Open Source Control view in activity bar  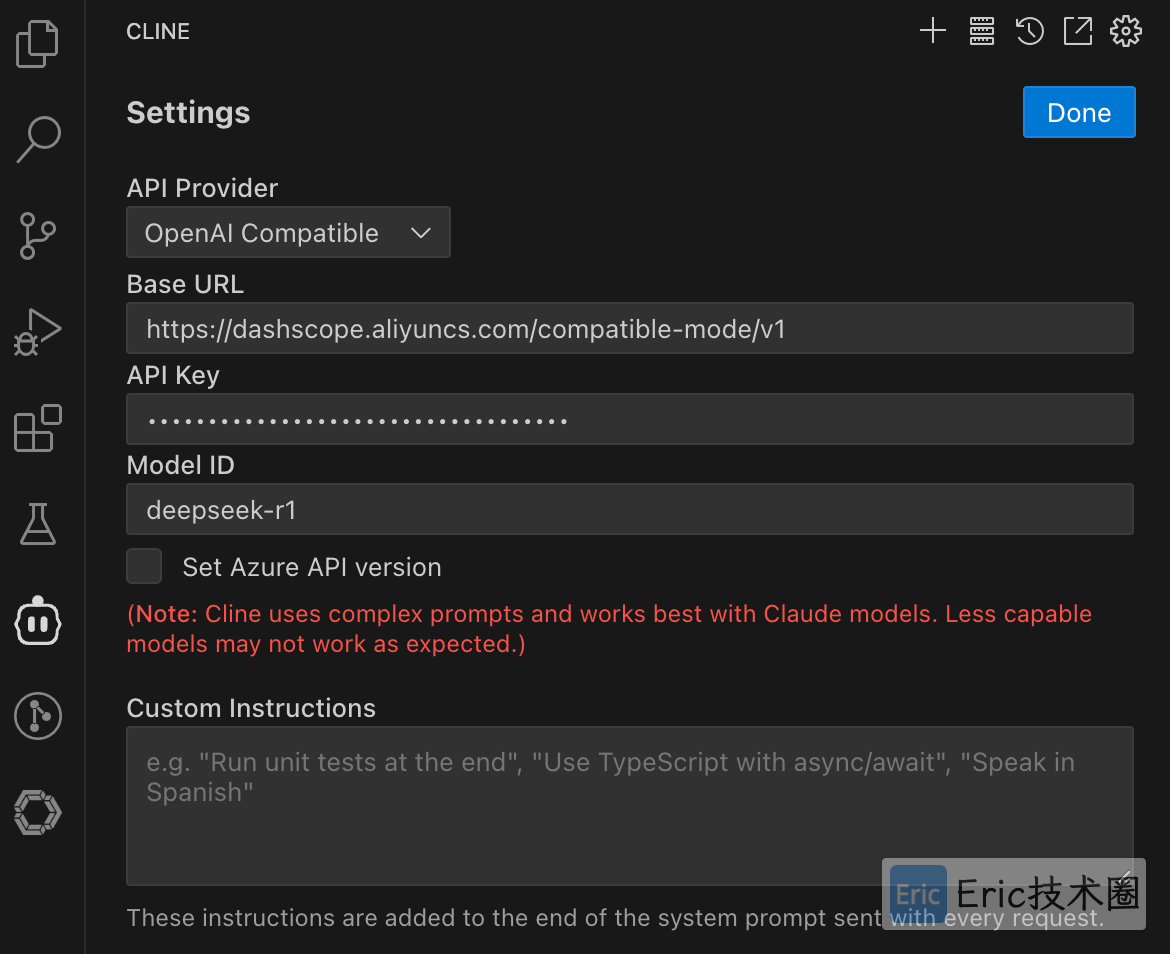[37, 236]
